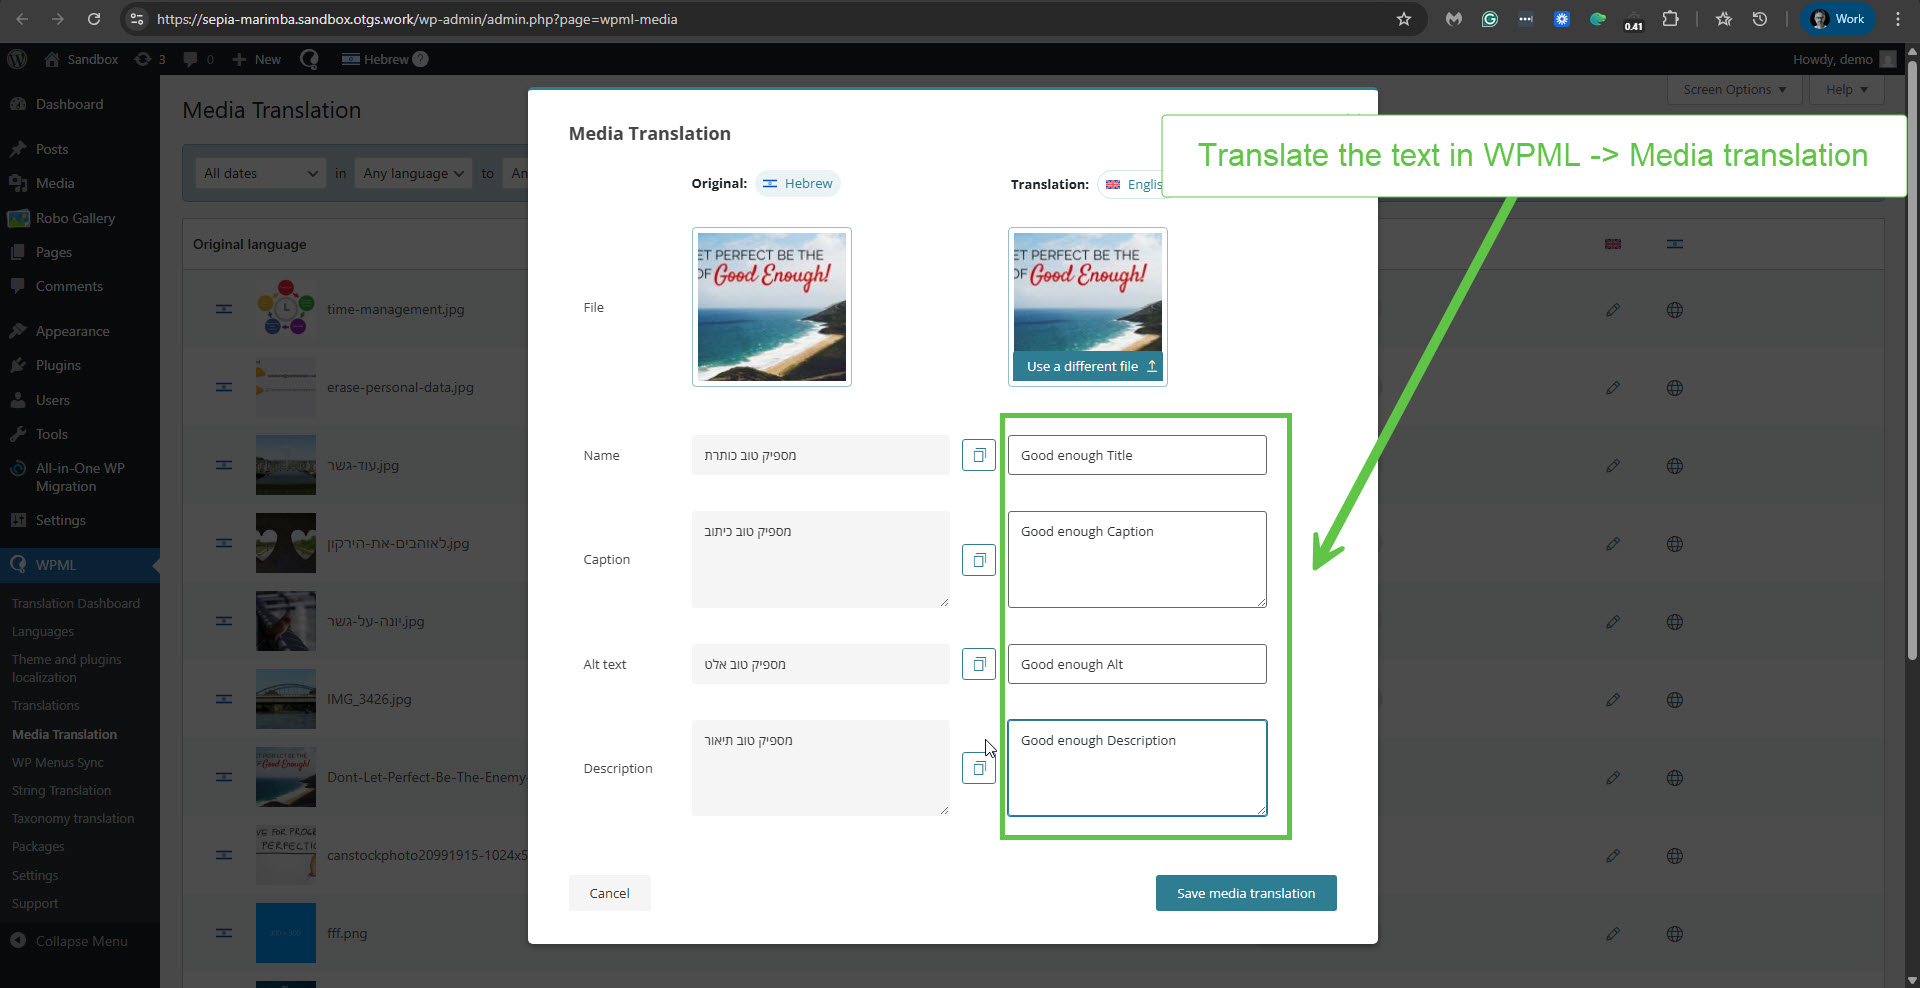The height and width of the screenshot is (988, 1920).
Task: Open the comments bubble in admin bar
Action: coord(198,59)
